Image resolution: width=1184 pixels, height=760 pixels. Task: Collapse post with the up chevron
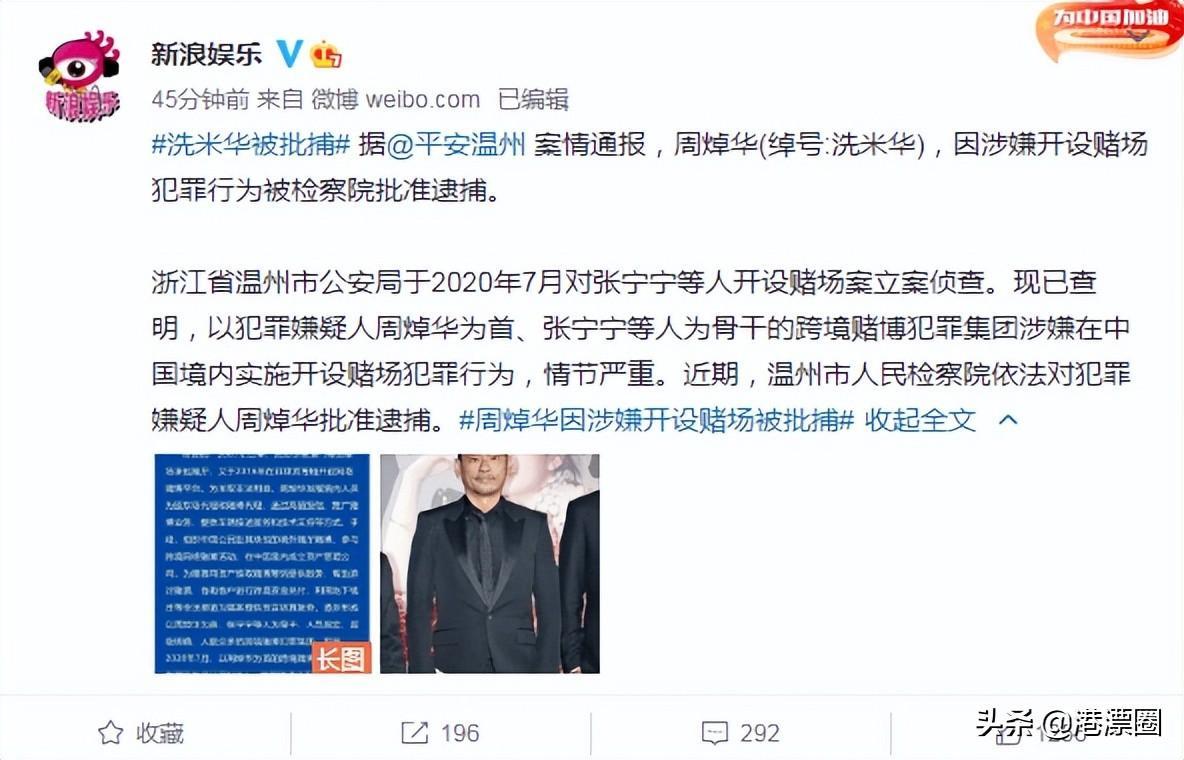1008,420
